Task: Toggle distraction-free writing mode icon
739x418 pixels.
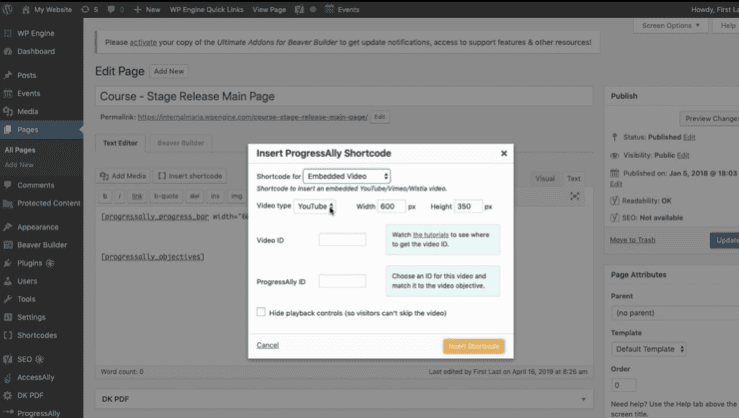Action: point(575,196)
